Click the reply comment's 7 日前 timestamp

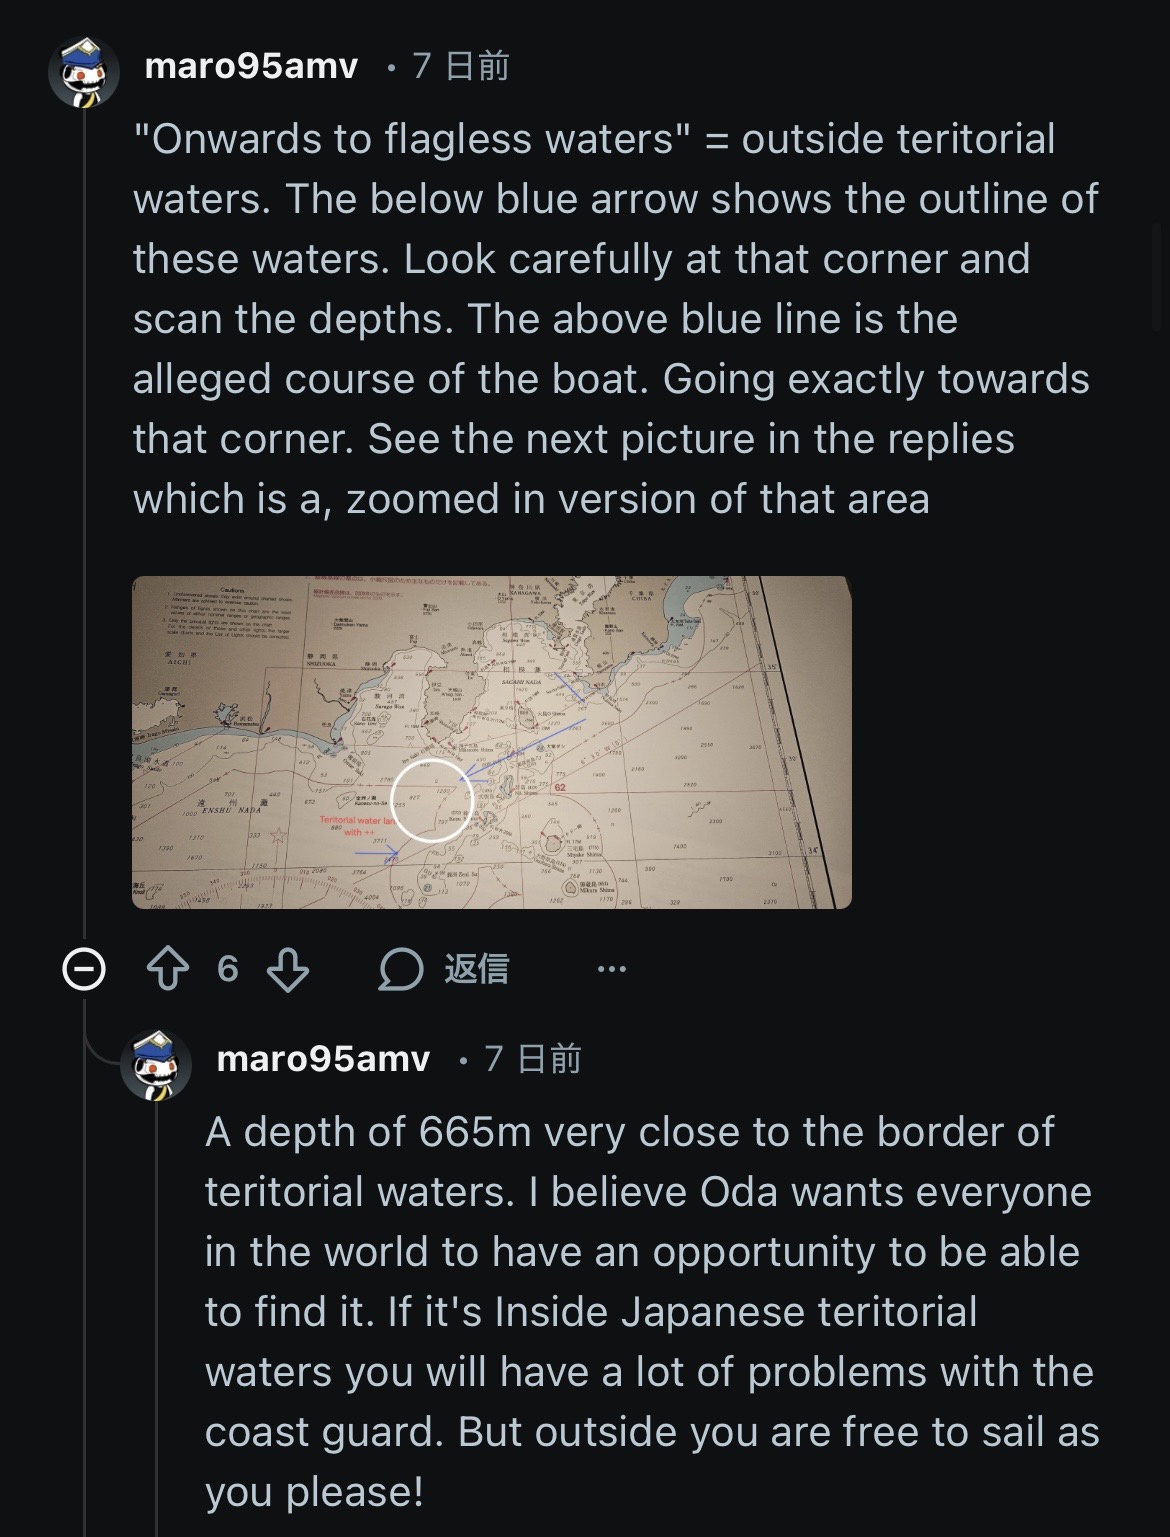tap(533, 1059)
